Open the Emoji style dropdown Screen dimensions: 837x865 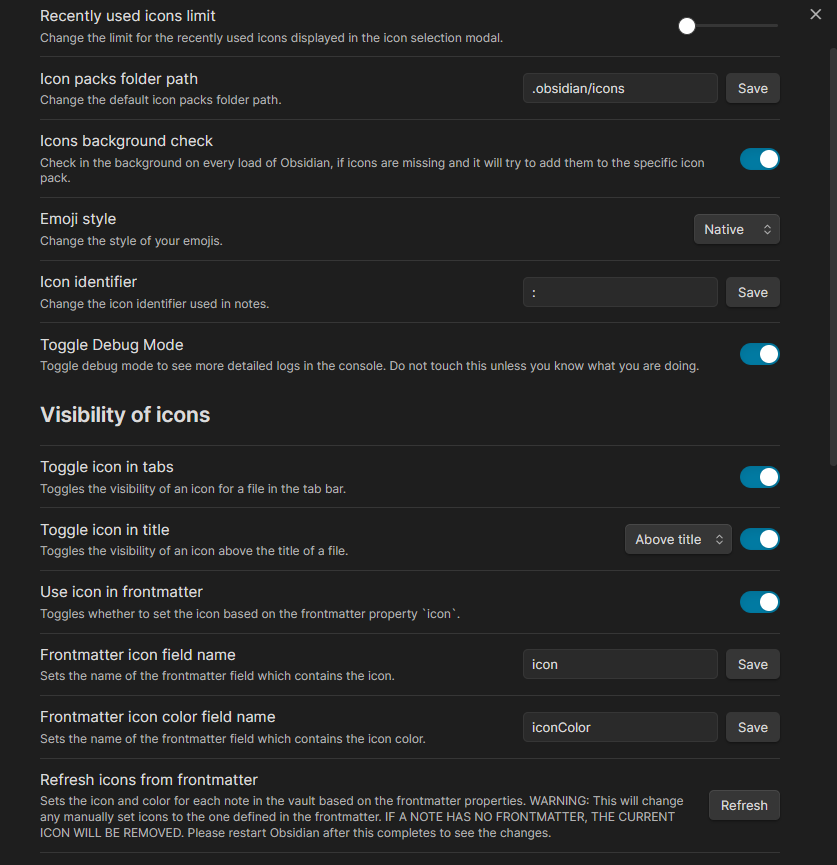point(736,229)
